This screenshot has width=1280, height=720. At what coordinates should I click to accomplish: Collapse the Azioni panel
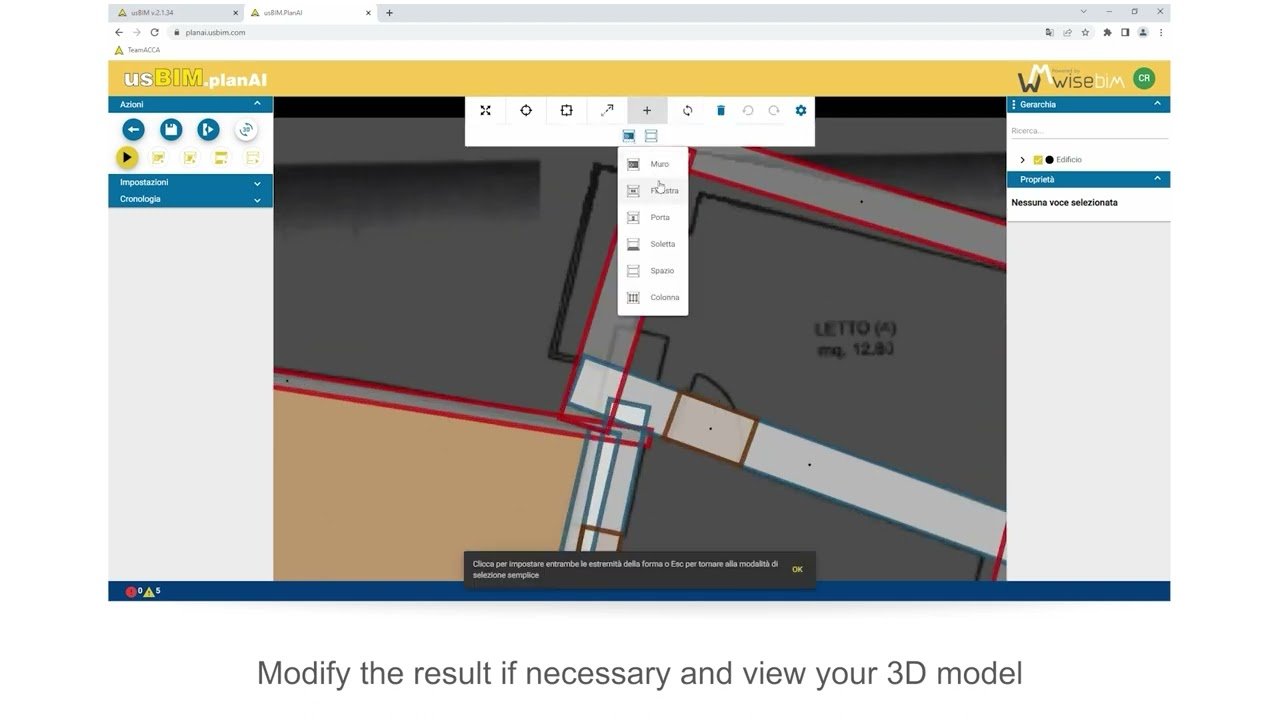(x=257, y=104)
